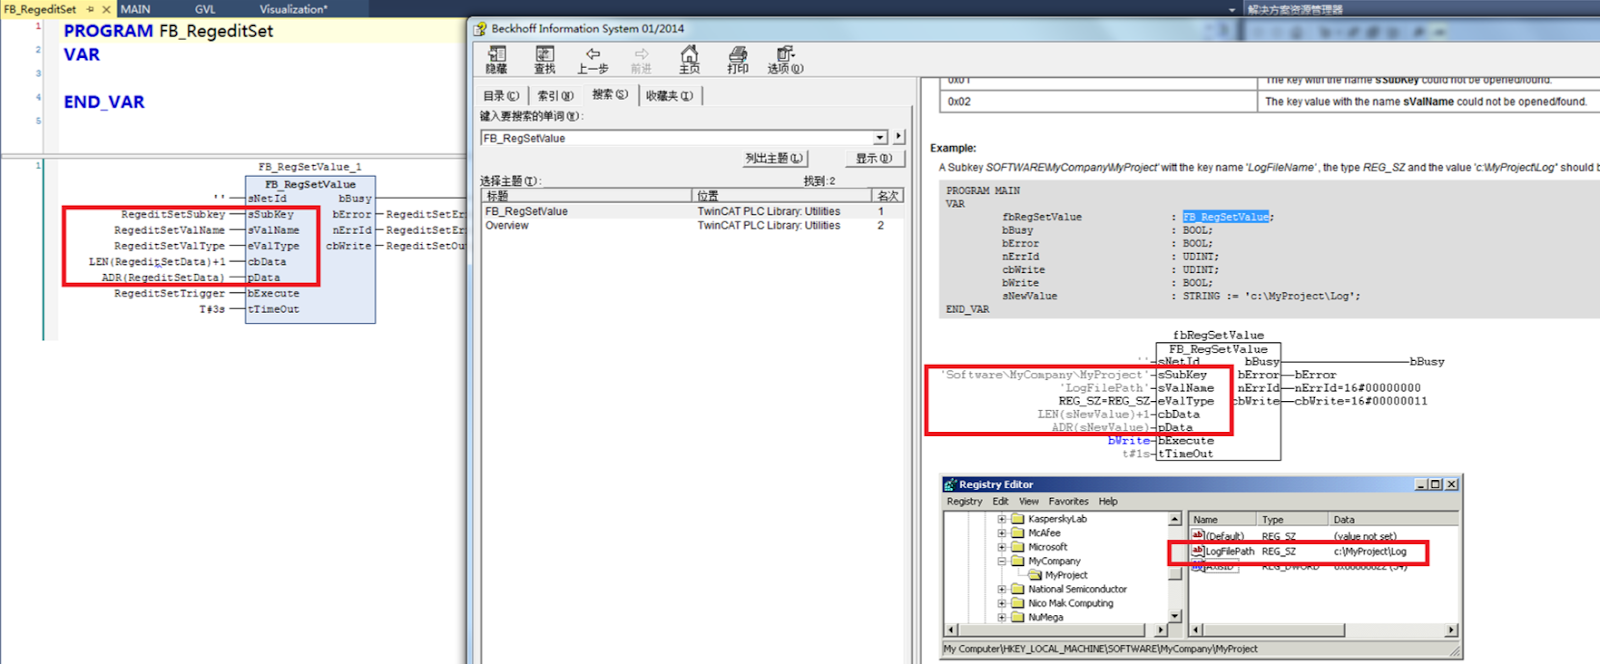
Task: Open the Edit menu in Registry Editor
Action: (1000, 501)
